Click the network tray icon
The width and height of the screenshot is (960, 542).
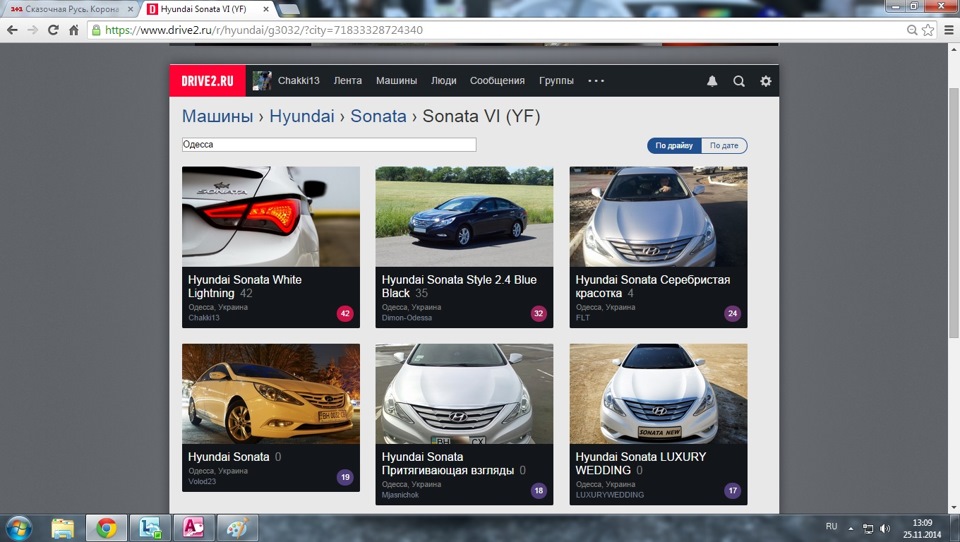pyautogui.click(x=868, y=528)
